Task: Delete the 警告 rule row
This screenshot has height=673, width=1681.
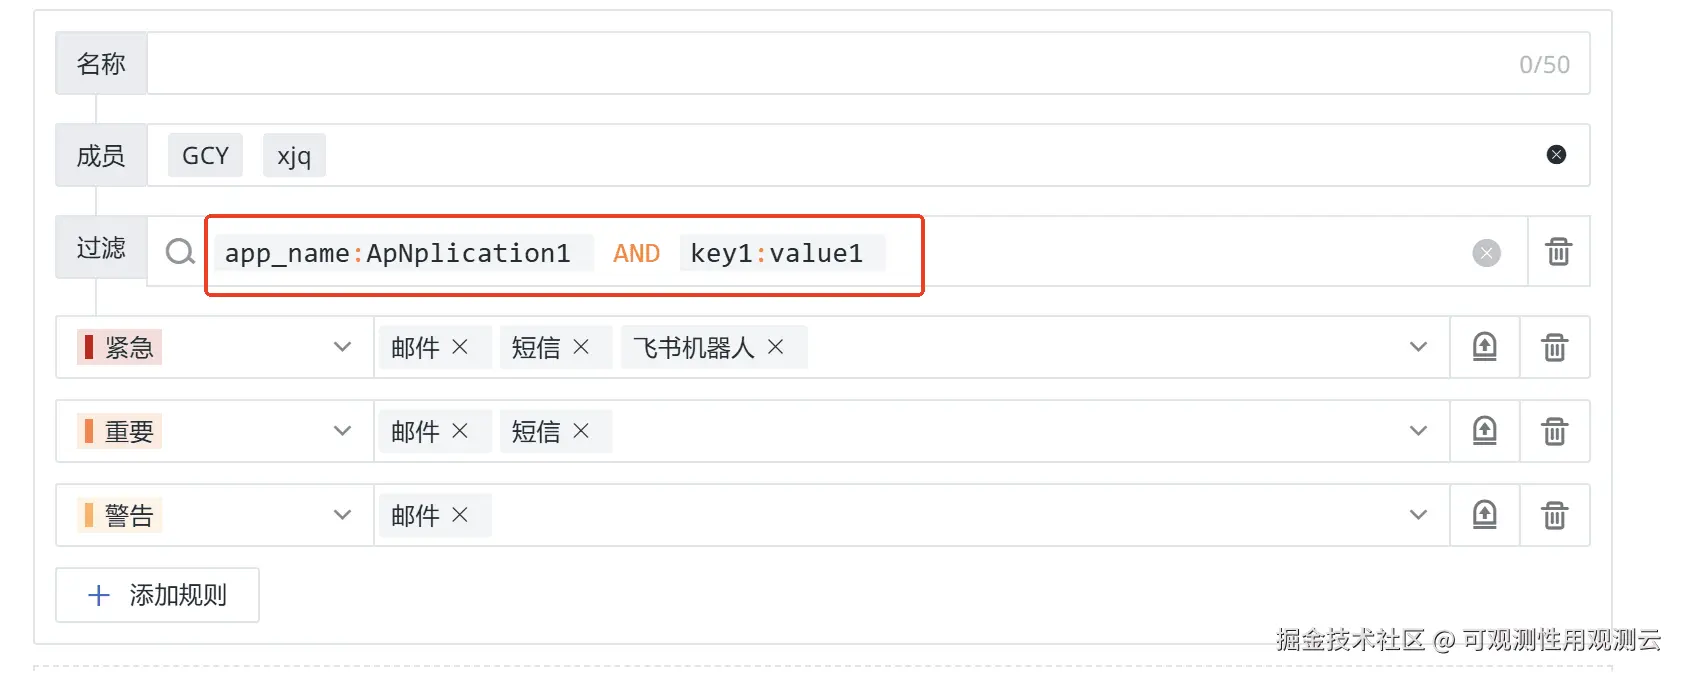Action: [1554, 515]
